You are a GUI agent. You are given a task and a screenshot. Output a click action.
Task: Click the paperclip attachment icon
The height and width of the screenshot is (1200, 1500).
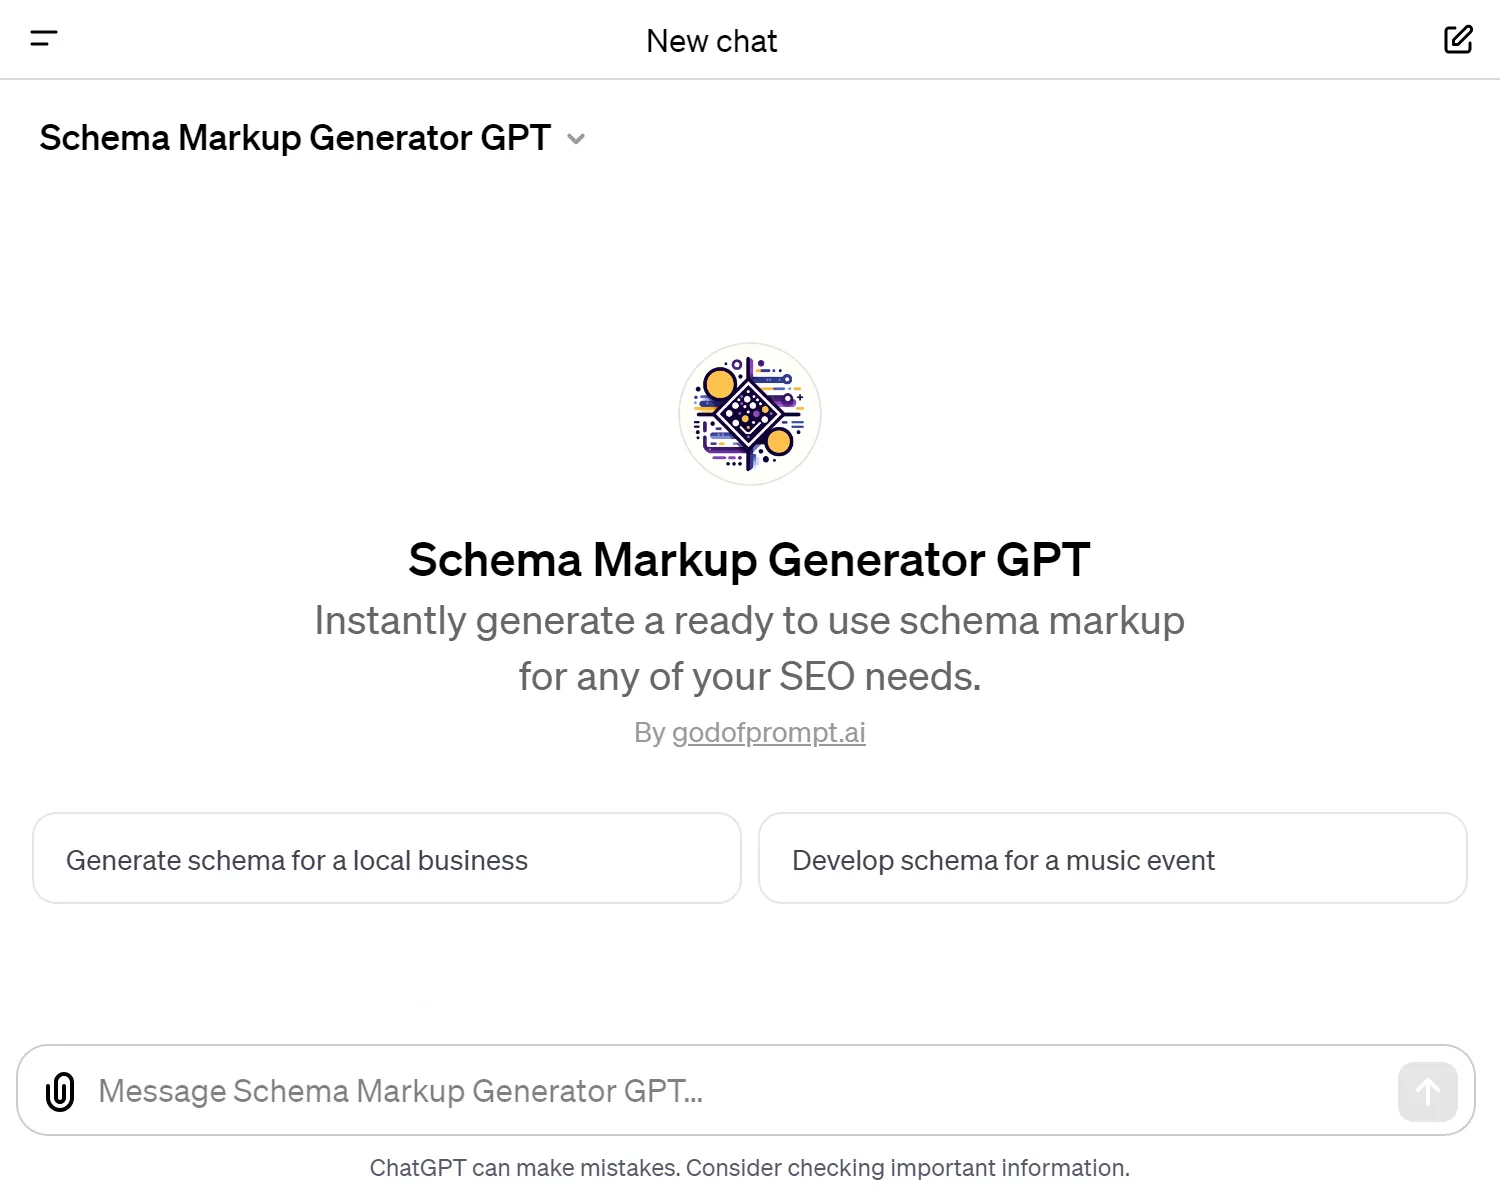60,1091
